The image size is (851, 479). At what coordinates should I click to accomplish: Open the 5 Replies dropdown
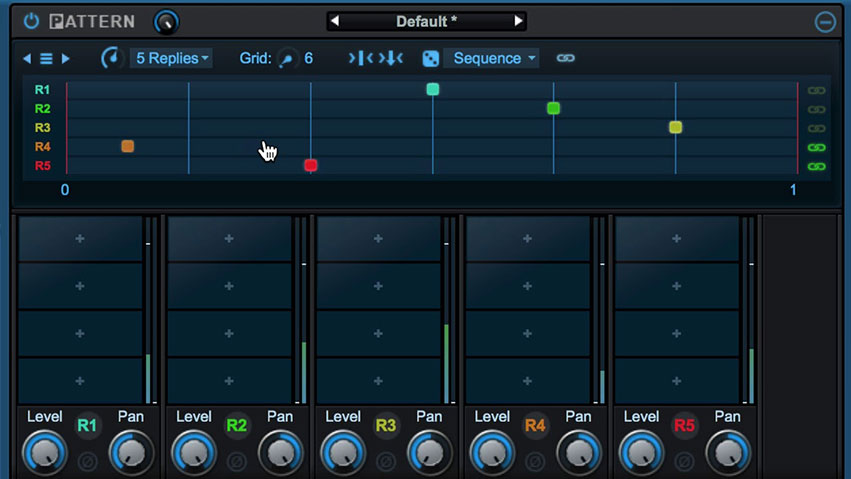(x=172, y=58)
